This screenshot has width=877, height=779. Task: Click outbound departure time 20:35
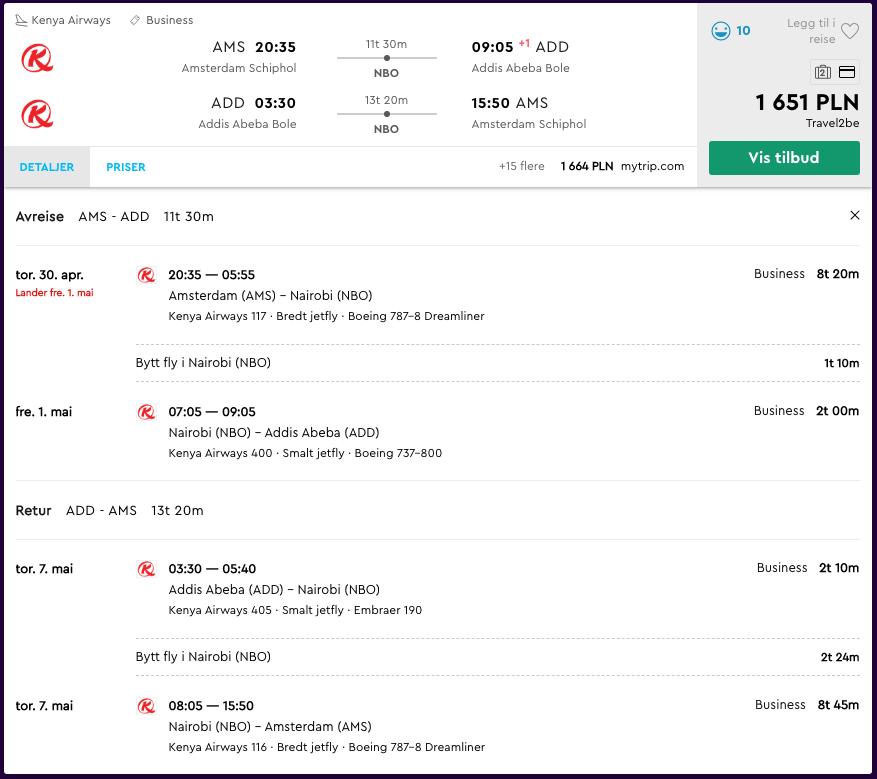(x=275, y=47)
